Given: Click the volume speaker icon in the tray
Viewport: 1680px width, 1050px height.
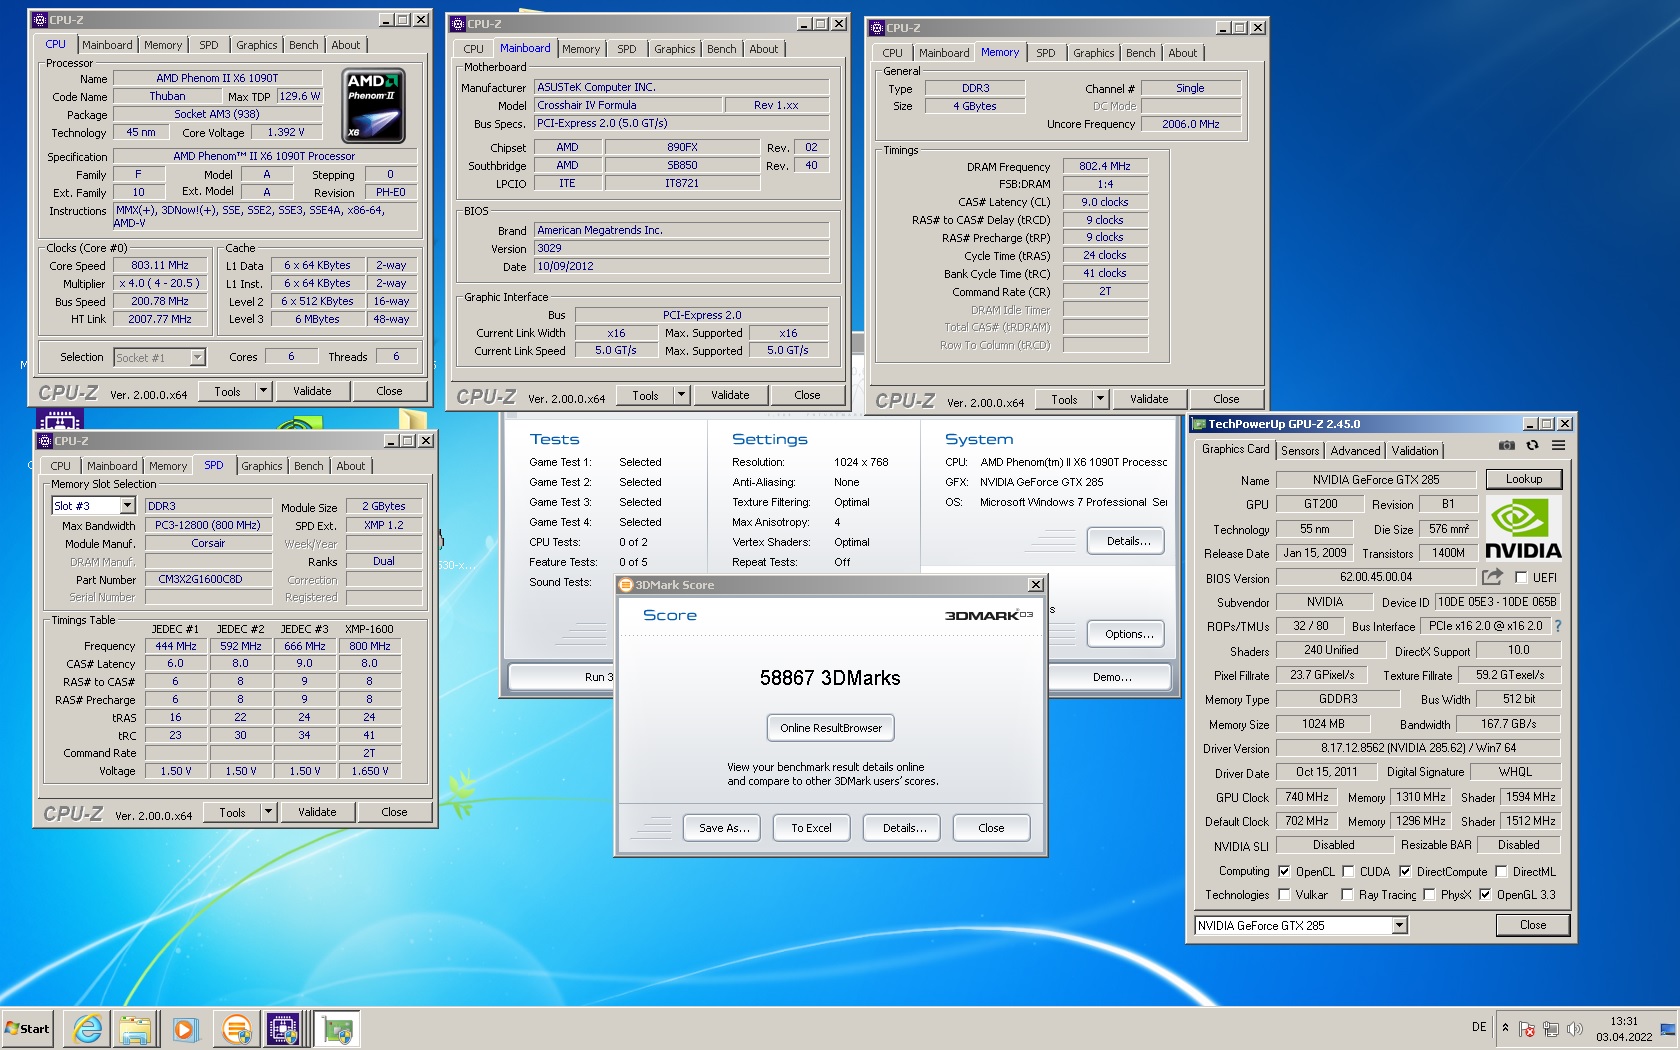Looking at the screenshot, I should click(1575, 1028).
